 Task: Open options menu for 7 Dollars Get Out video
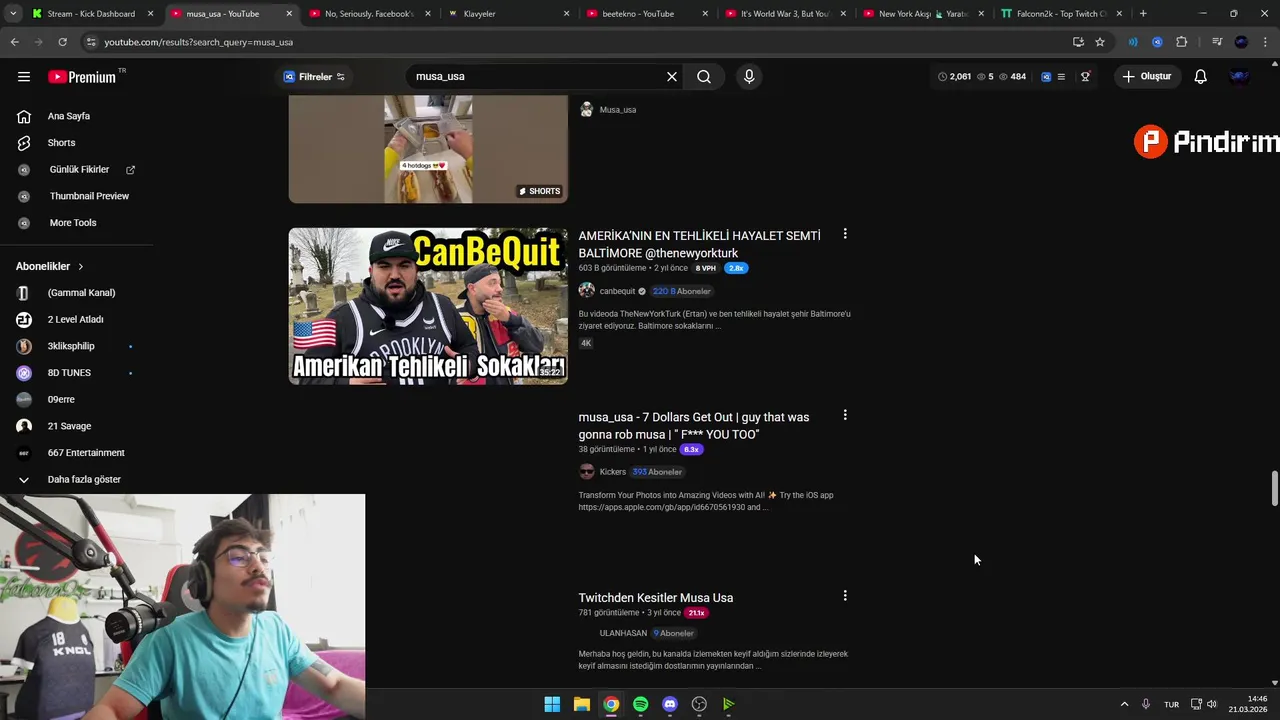click(845, 415)
